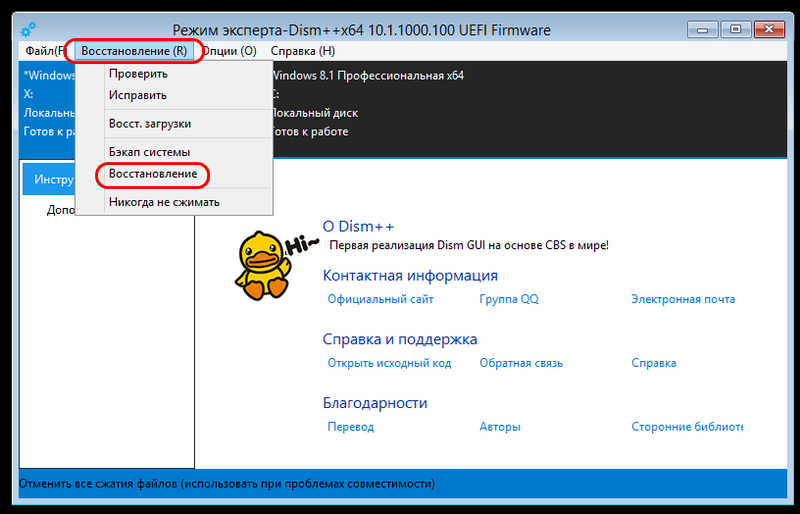
Task: Open the Файл menu
Action: tap(45, 51)
